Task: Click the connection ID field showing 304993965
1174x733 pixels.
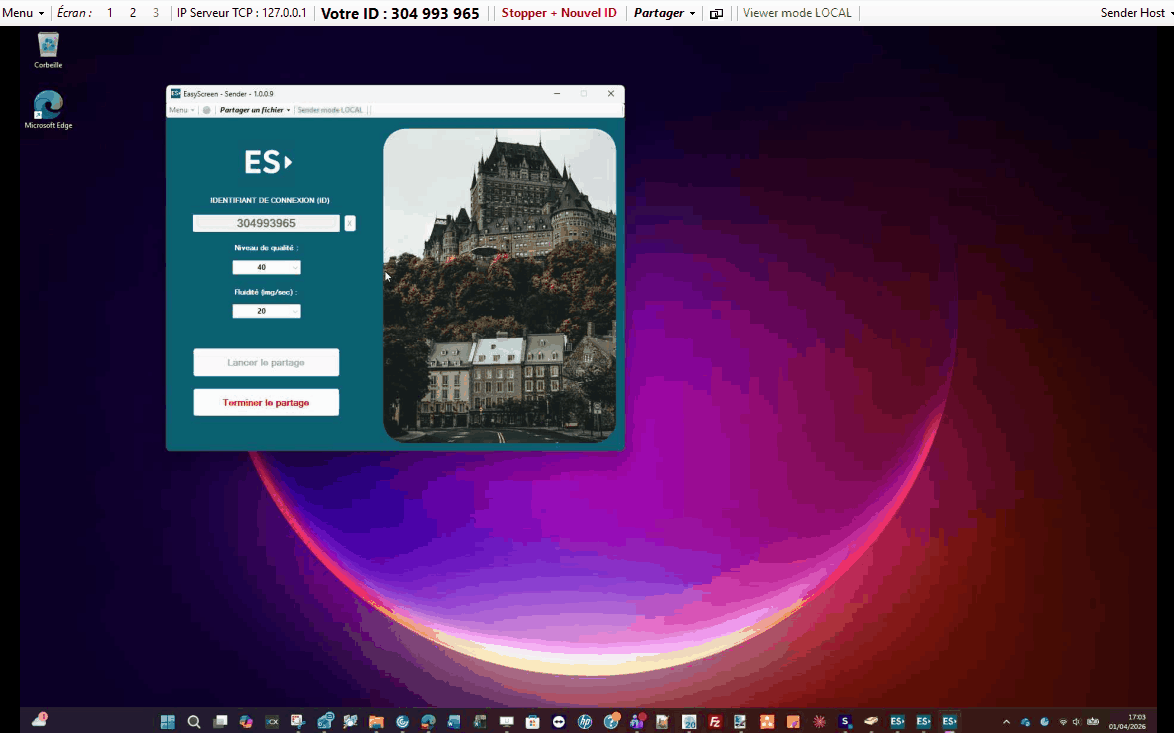Action: 266,223
